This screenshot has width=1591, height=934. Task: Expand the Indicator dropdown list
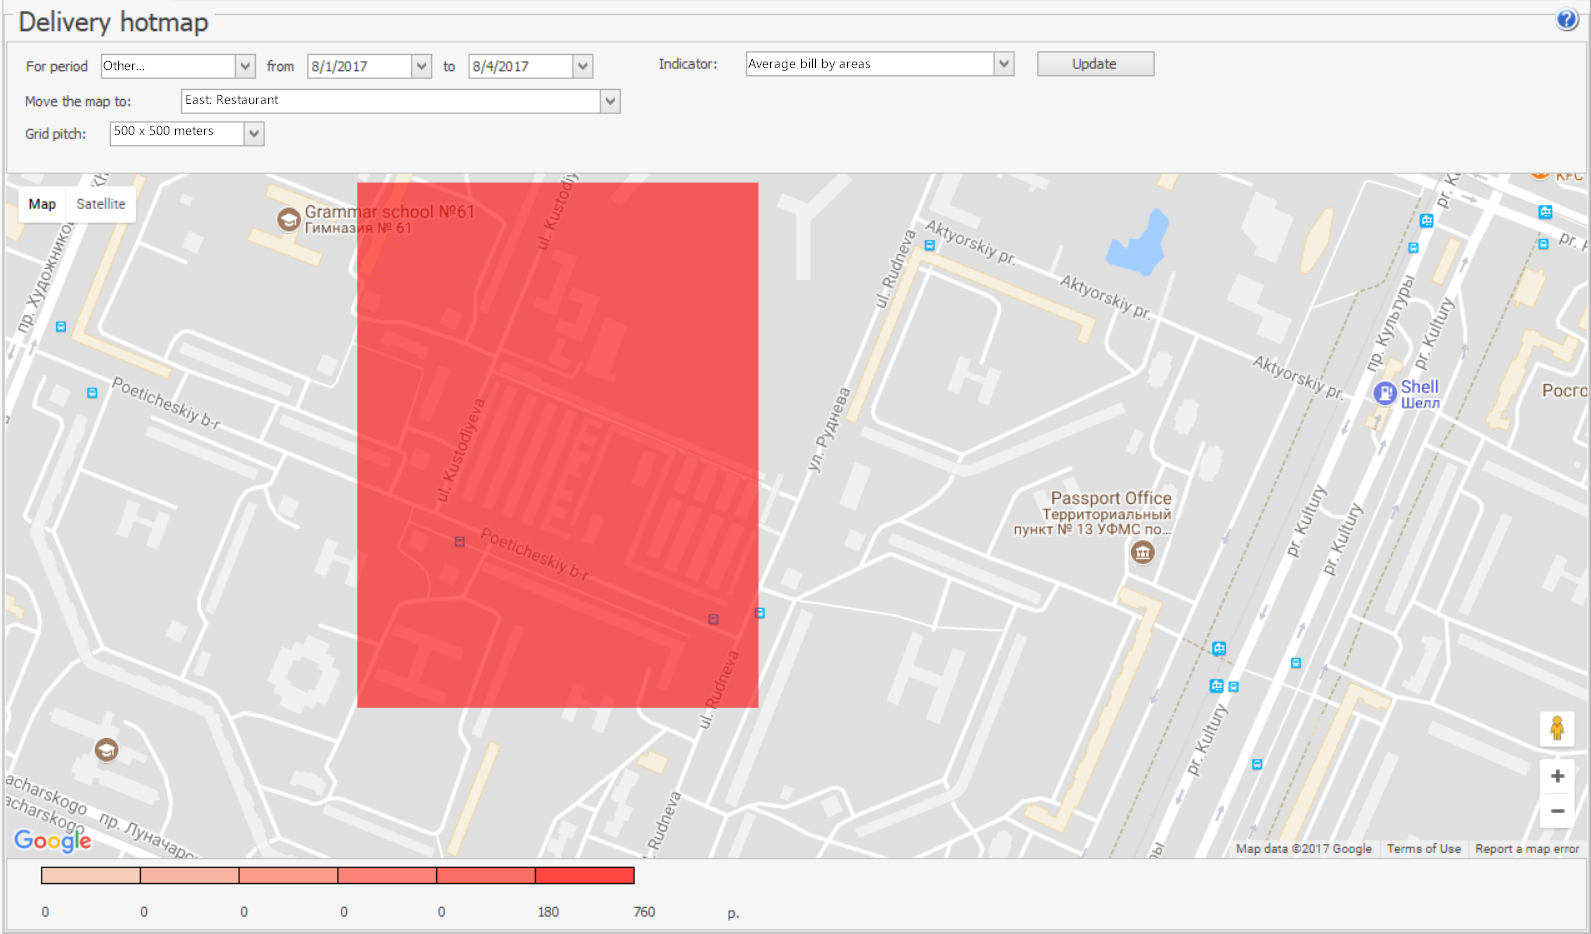click(x=1004, y=64)
